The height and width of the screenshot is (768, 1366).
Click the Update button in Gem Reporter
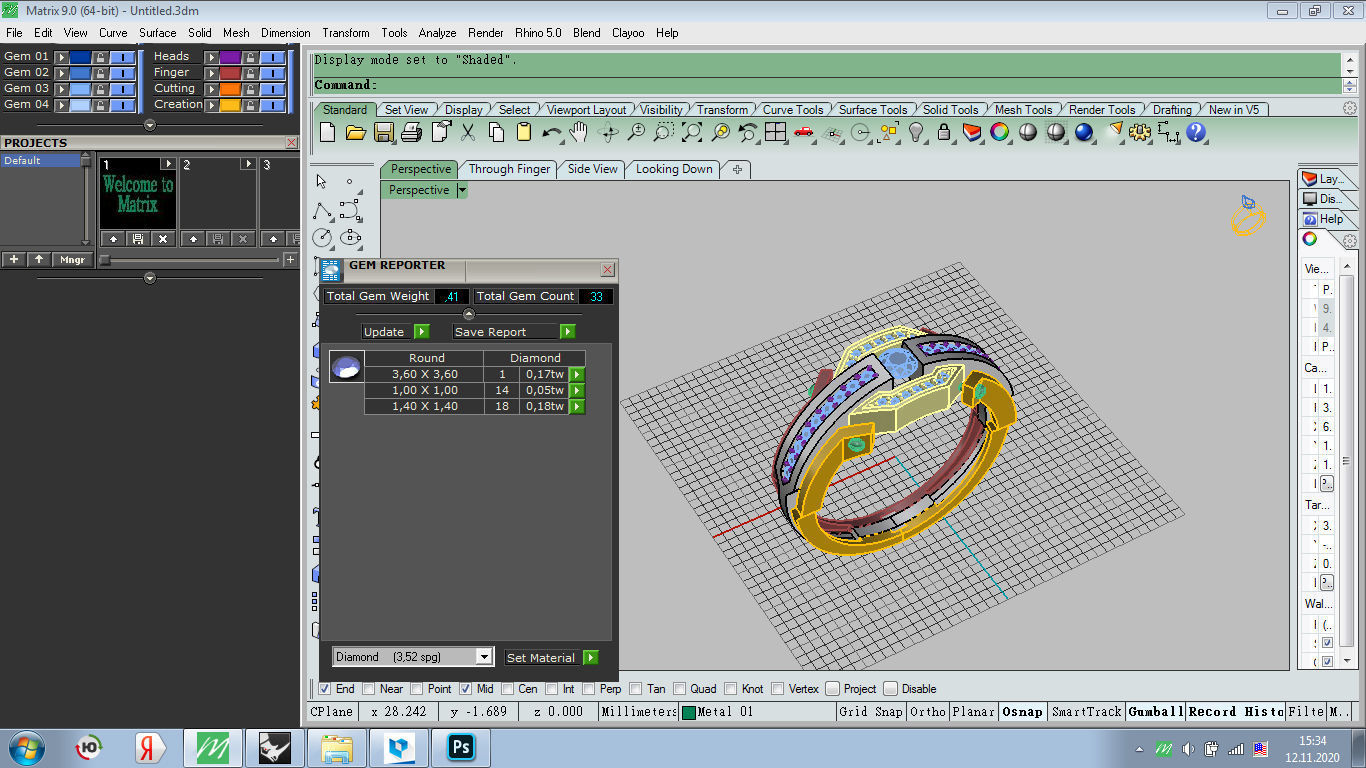[x=395, y=332]
